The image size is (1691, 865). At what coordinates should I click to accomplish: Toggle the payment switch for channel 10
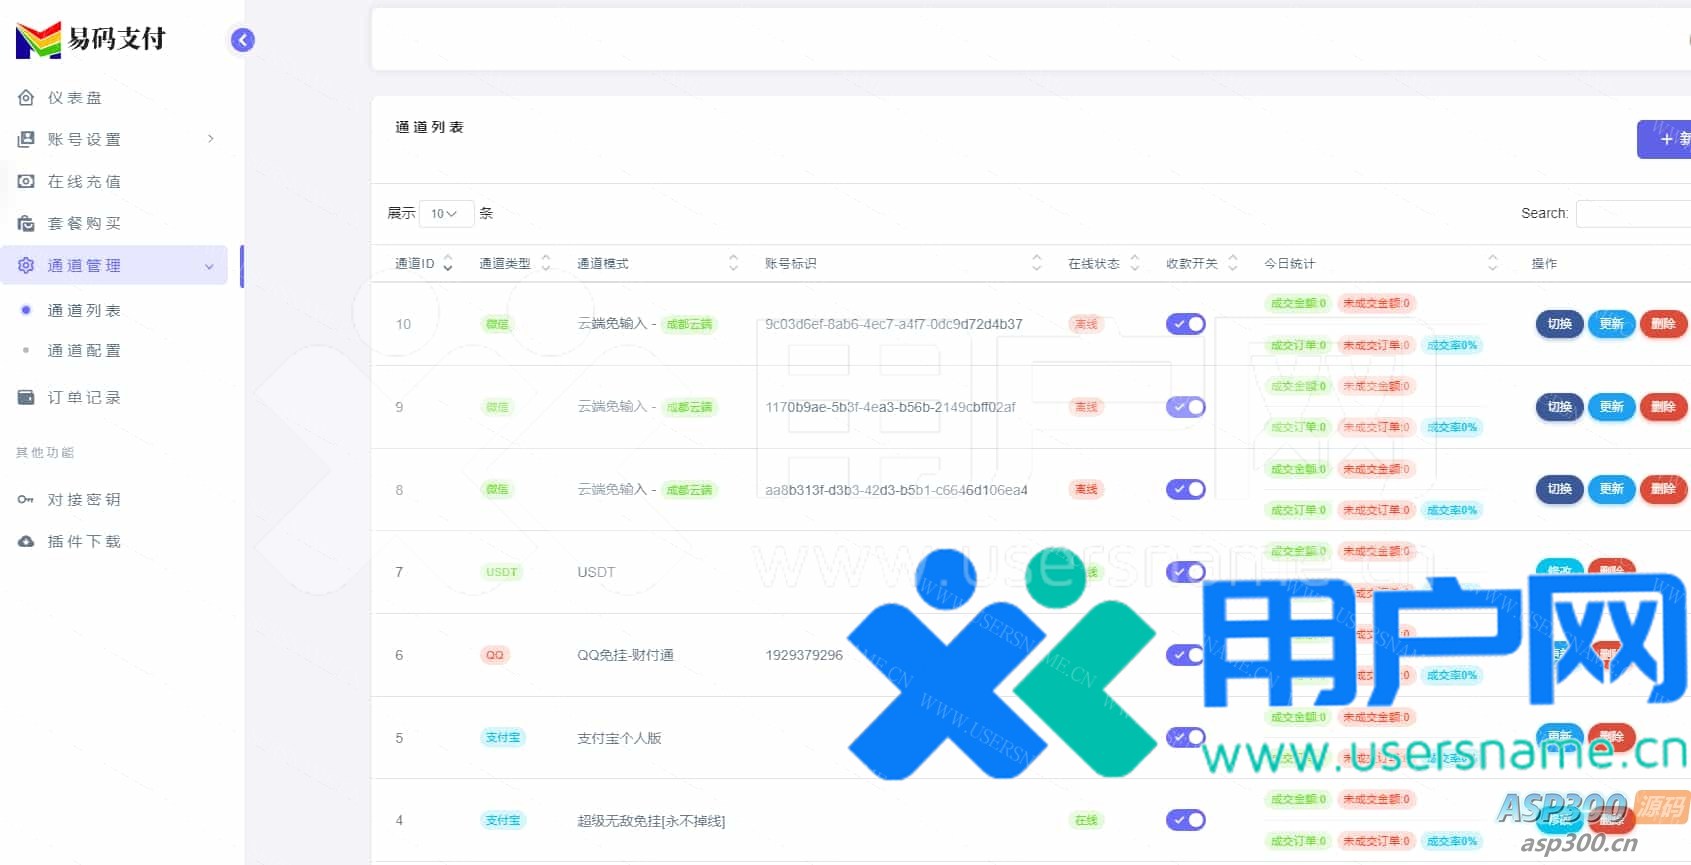click(1185, 324)
